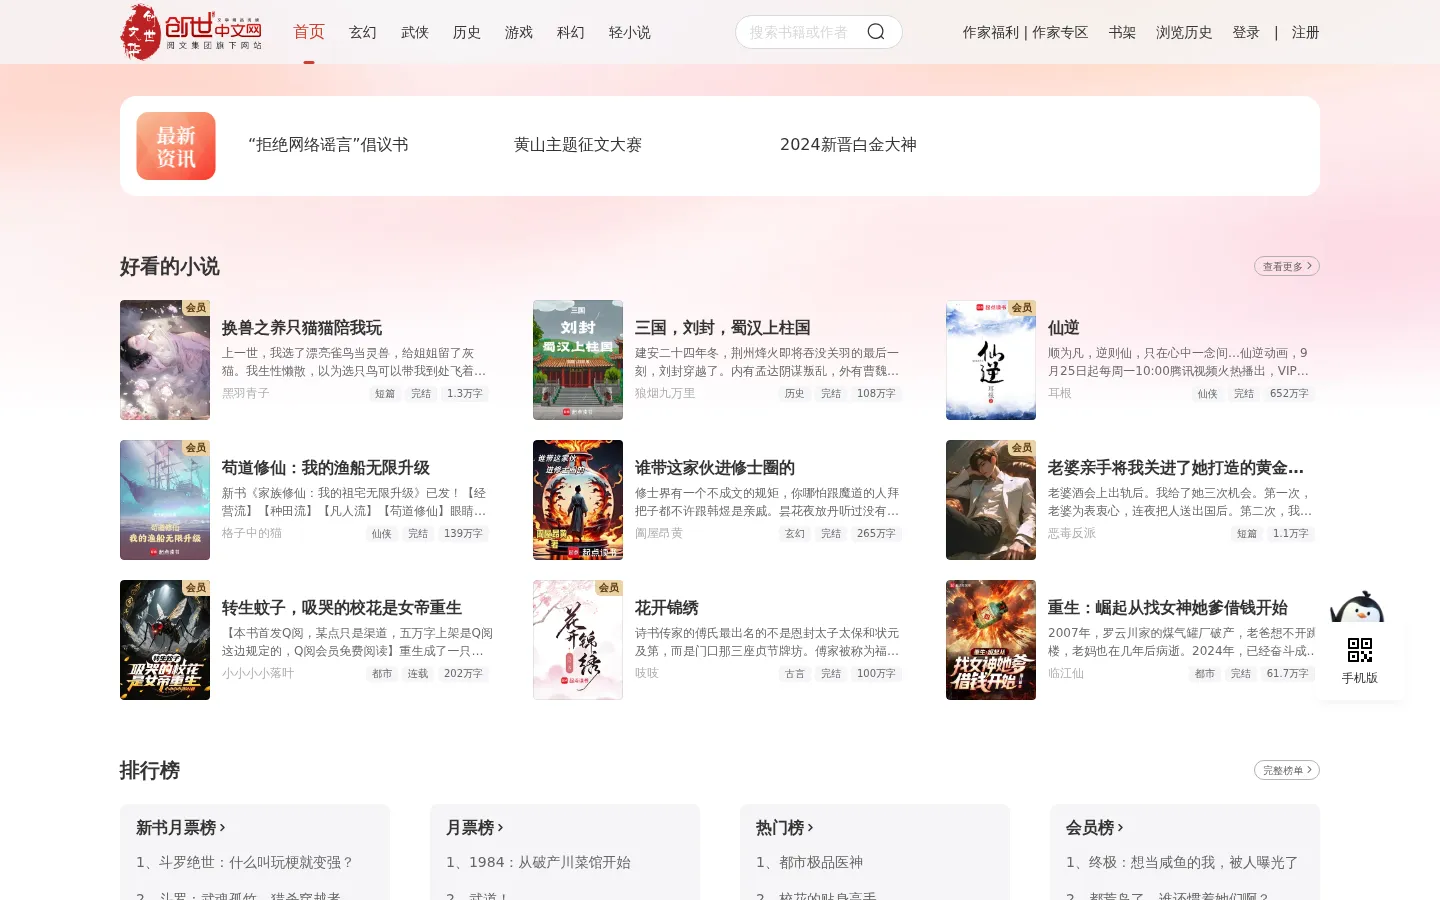
Task: Open the 黄山主题征文大赛 news item
Action: (x=578, y=145)
